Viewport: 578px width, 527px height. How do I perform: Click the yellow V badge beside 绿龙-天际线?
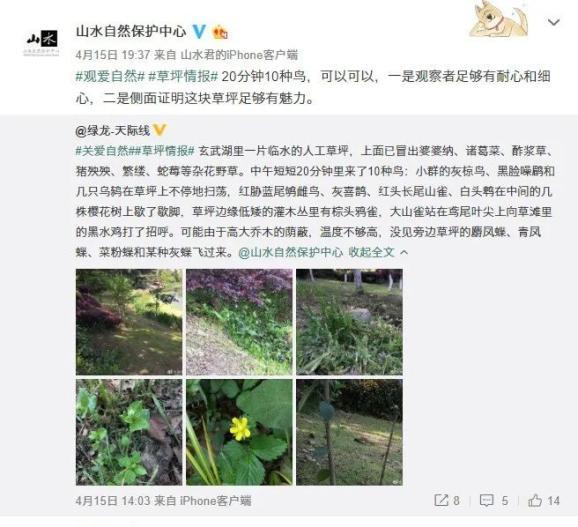[160, 130]
